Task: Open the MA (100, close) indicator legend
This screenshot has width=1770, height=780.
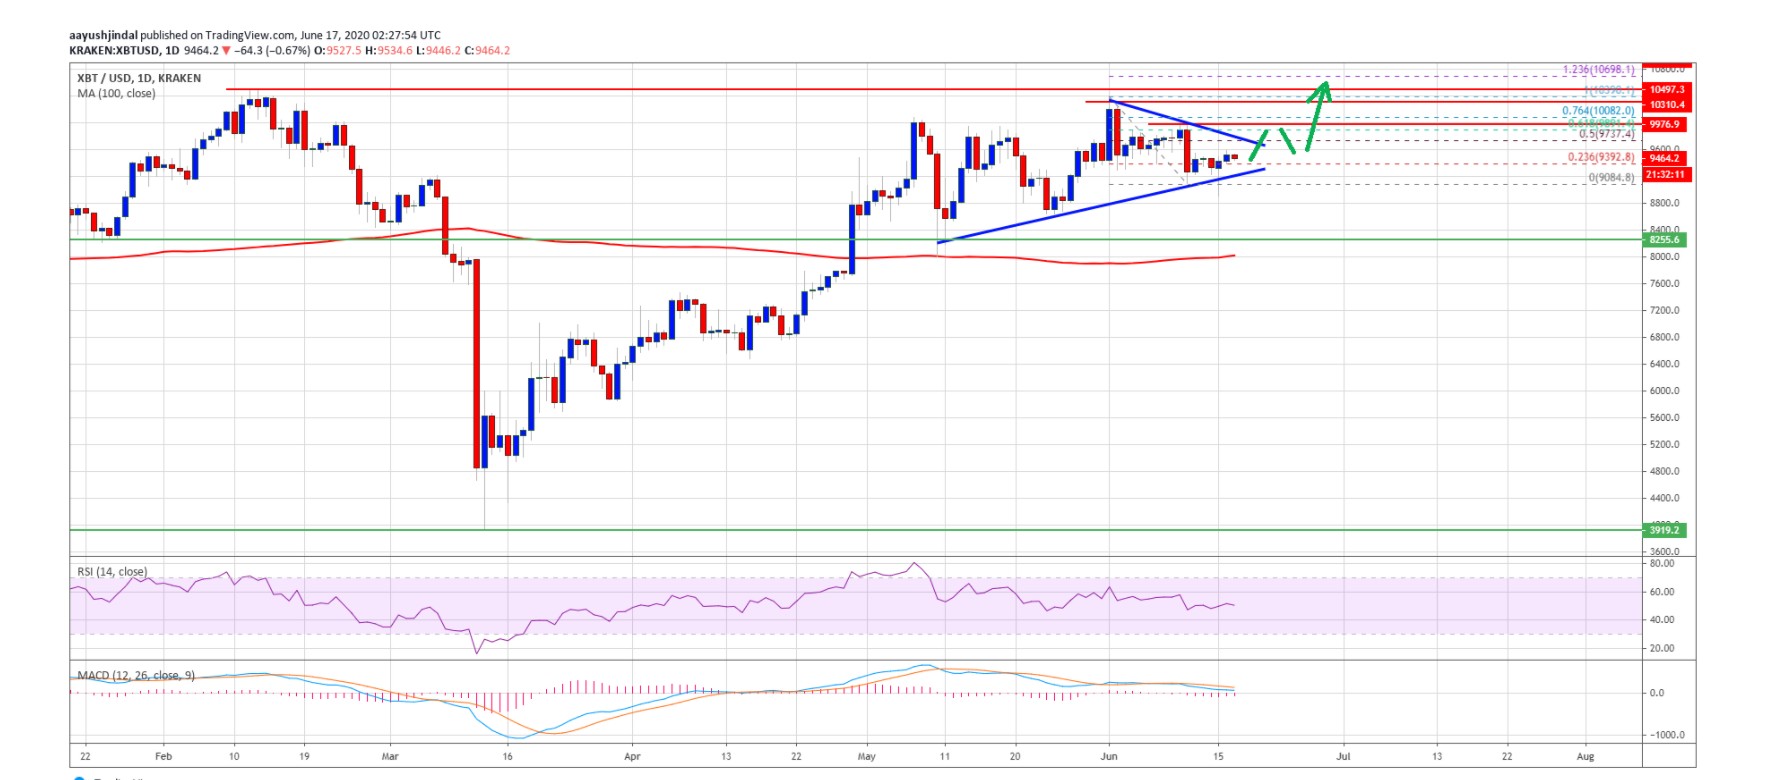Action: point(116,94)
